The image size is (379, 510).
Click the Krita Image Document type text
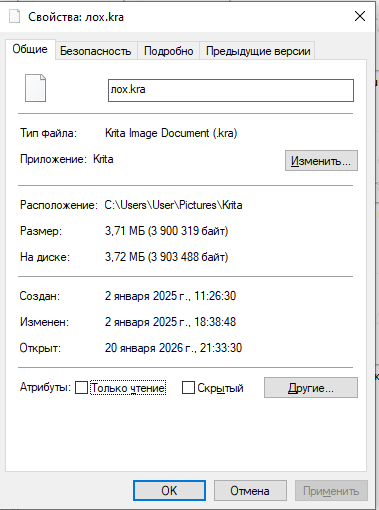(171, 133)
